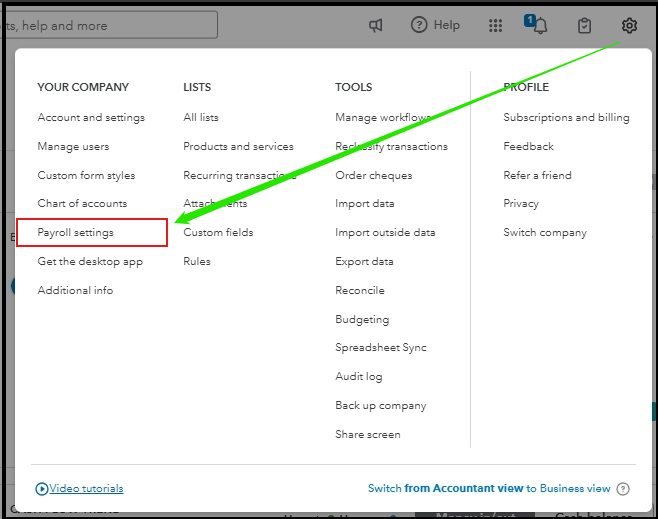
Task: Click the settings gear icon
Action: point(629,26)
